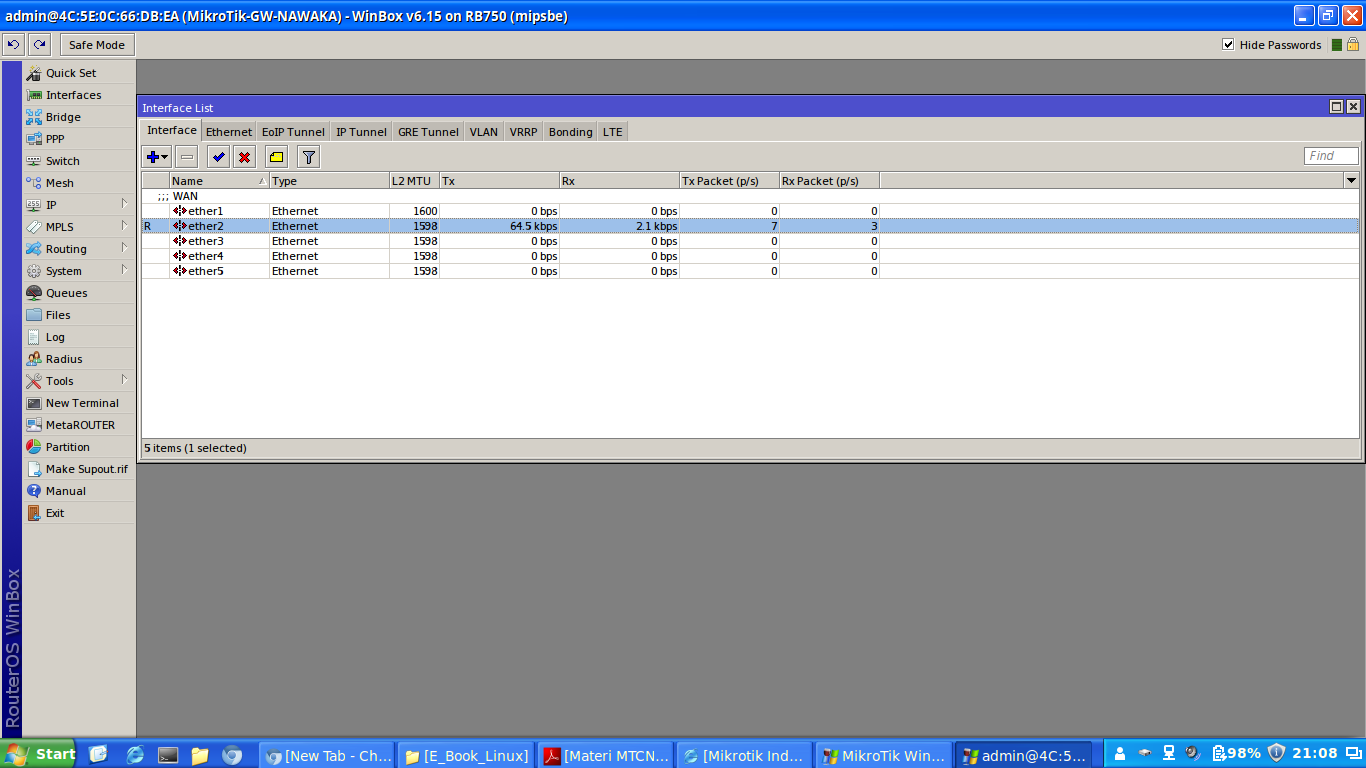Open the column selector dropdown arrow

tap(1352, 181)
